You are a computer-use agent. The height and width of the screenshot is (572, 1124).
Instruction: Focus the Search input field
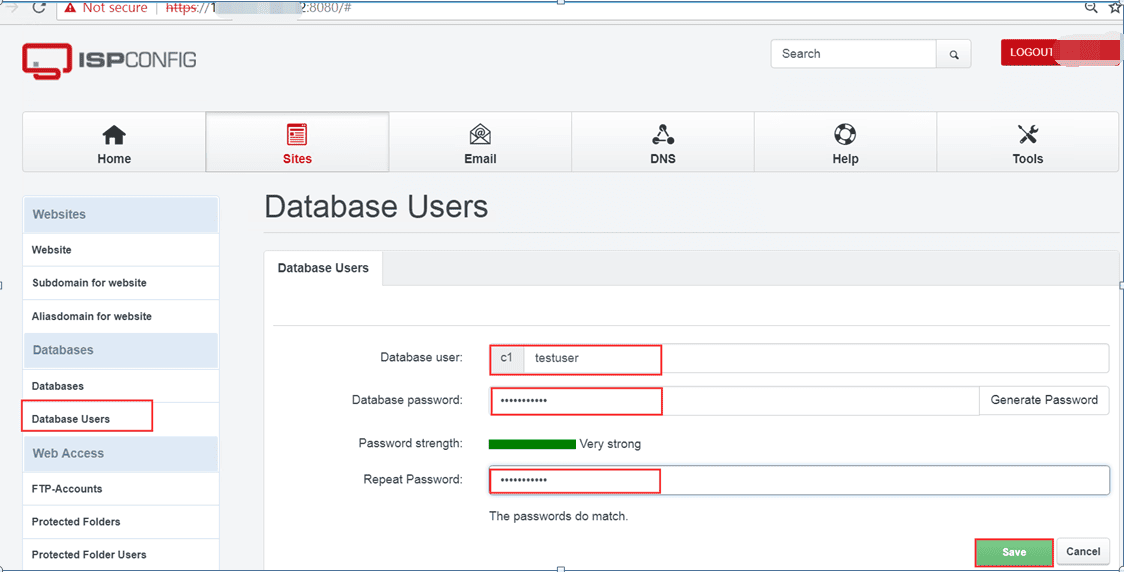pos(853,54)
